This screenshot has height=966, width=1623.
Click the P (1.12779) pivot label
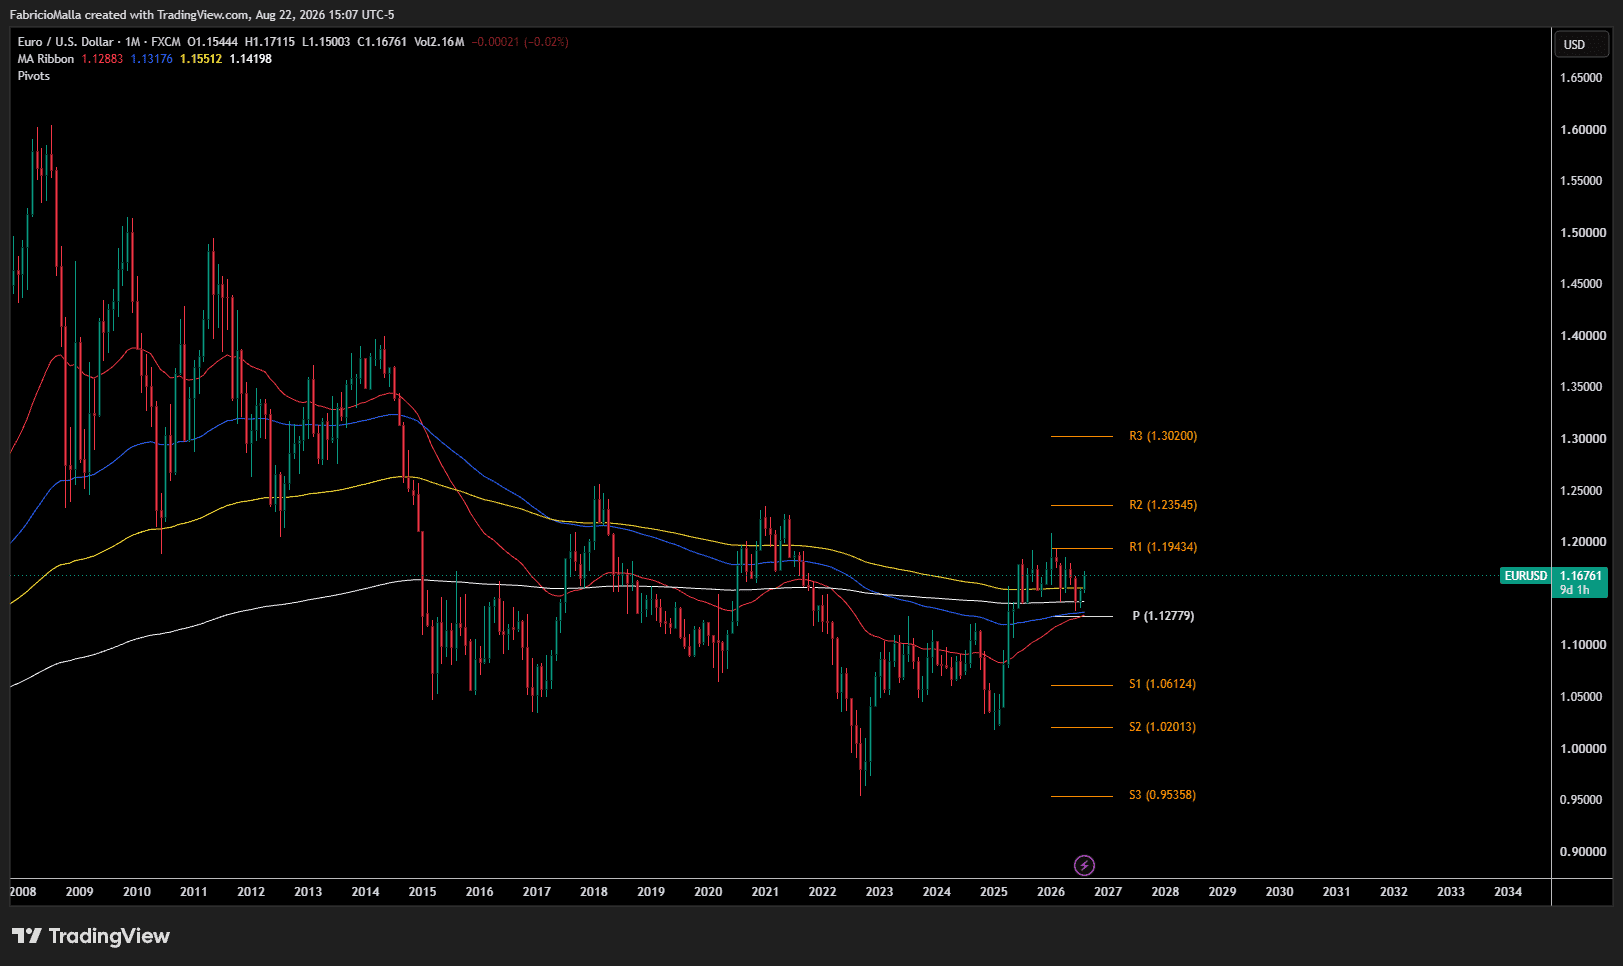(1163, 616)
